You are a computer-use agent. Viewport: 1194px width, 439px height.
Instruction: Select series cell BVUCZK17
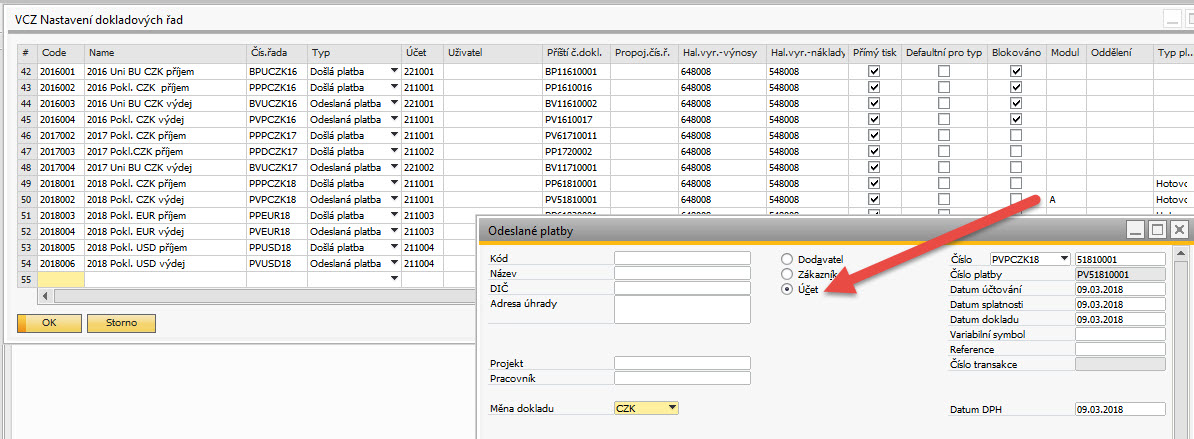pos(276,167)
